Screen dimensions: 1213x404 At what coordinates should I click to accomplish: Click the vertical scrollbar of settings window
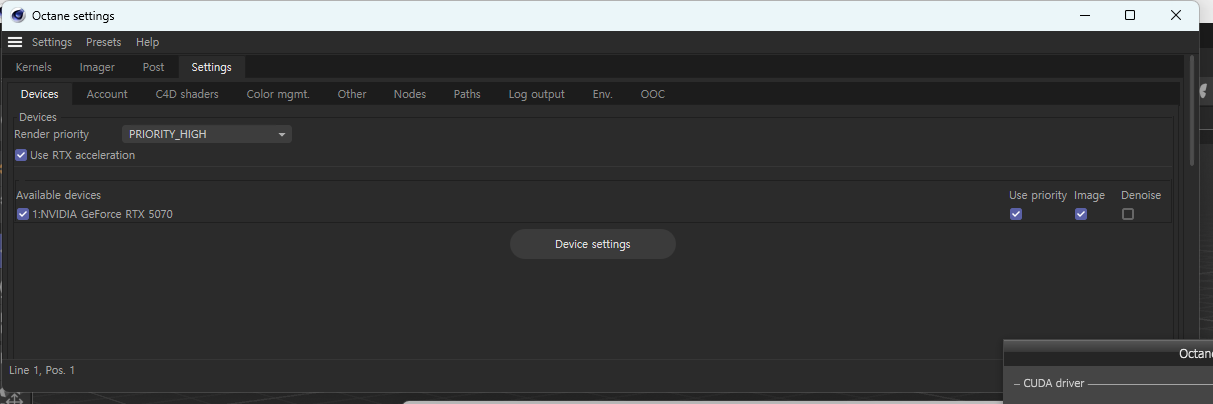tap(1190, 110)
